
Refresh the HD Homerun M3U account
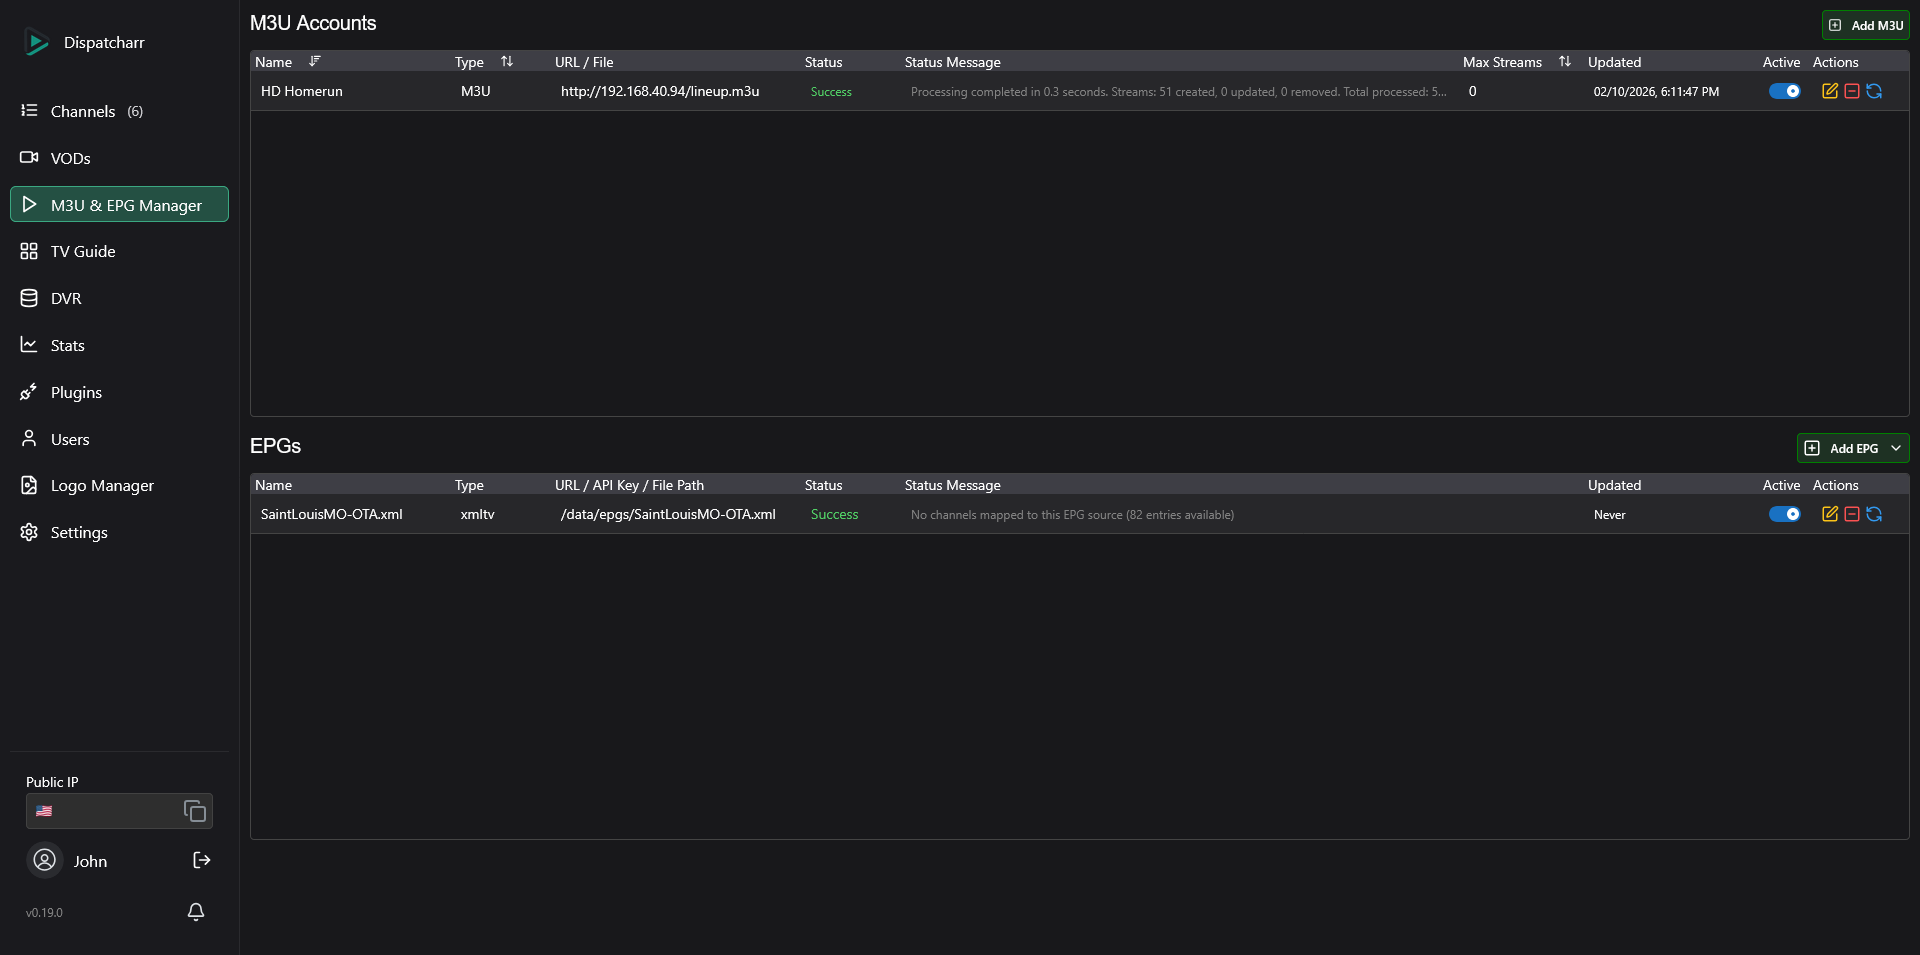coord(1874,91)
